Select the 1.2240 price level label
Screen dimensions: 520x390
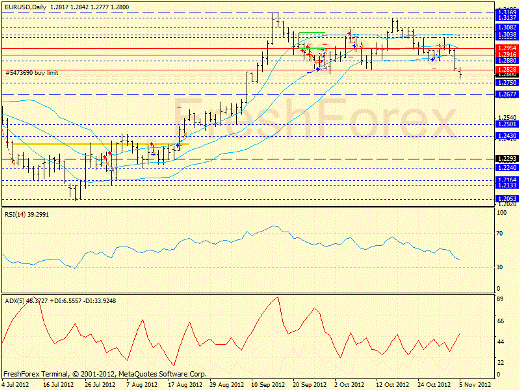point(507,168)
